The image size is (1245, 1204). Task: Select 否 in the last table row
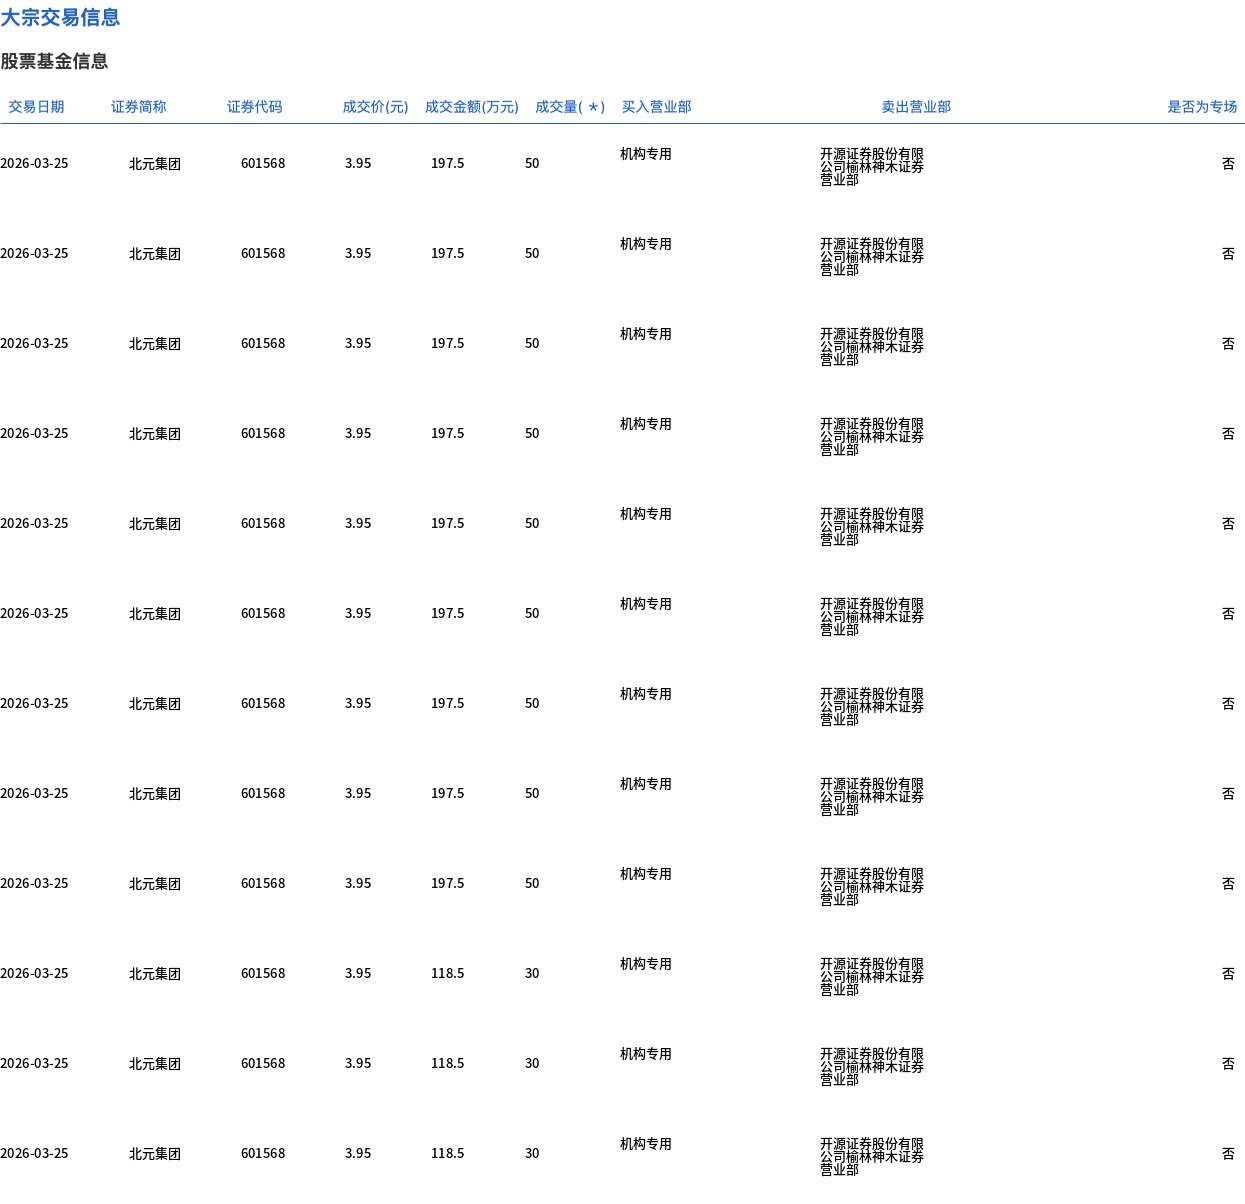[1228, 1154]
